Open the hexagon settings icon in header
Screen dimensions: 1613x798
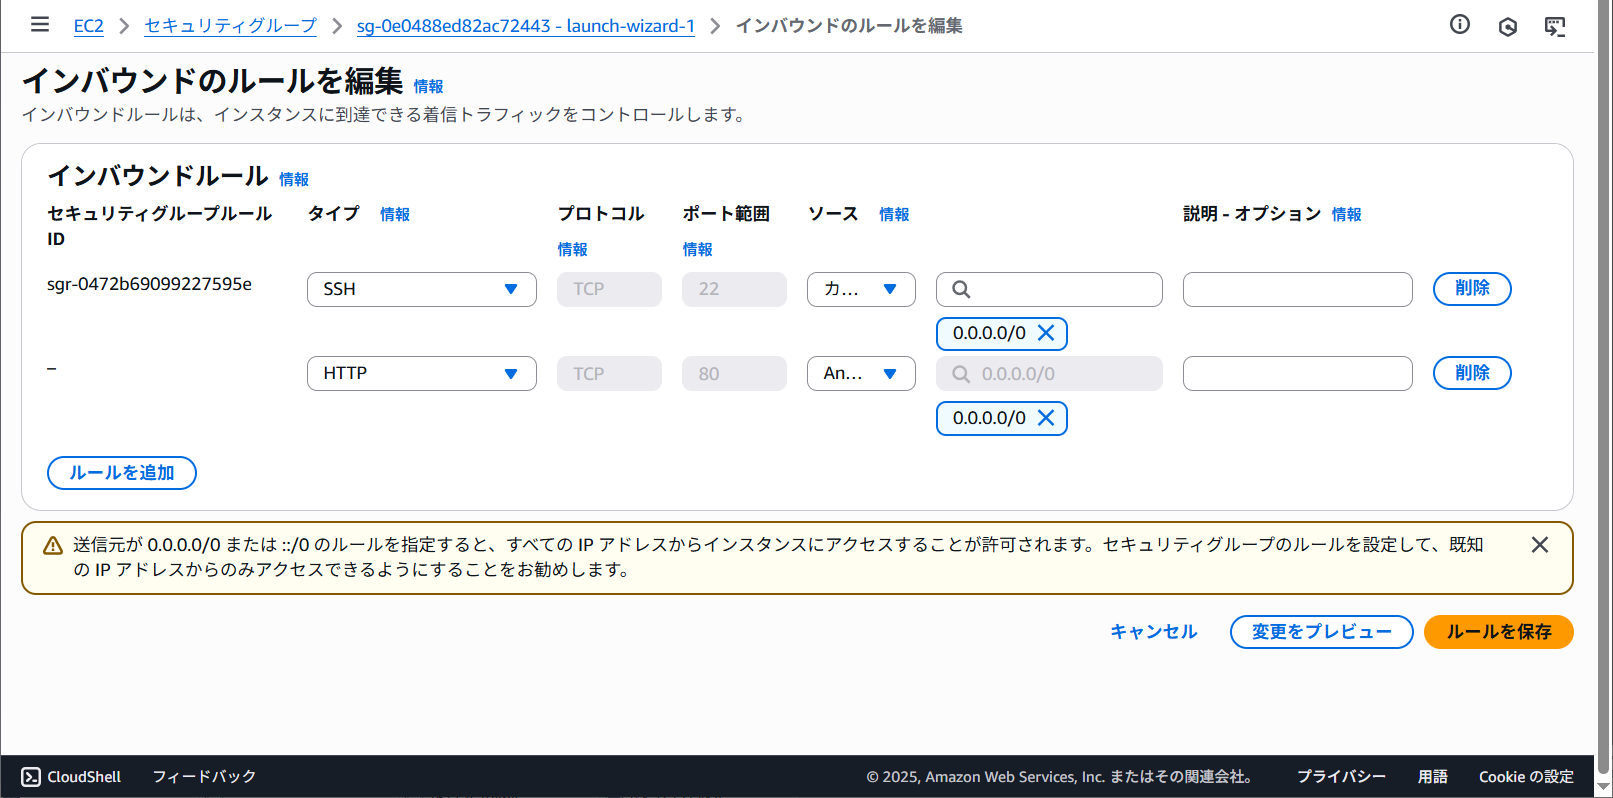point(1508,26)
